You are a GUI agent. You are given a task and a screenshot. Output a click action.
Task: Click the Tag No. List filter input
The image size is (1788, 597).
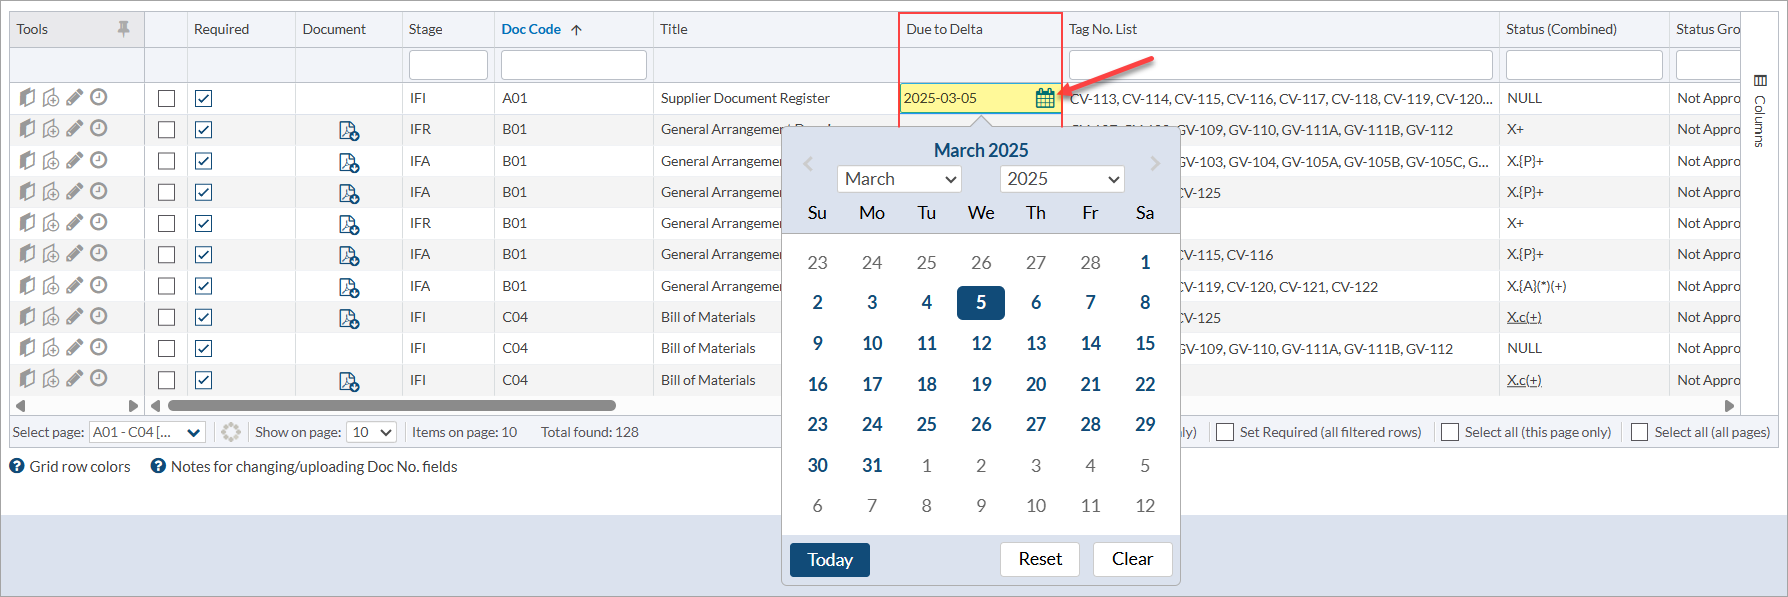[x=1281, y=65]
